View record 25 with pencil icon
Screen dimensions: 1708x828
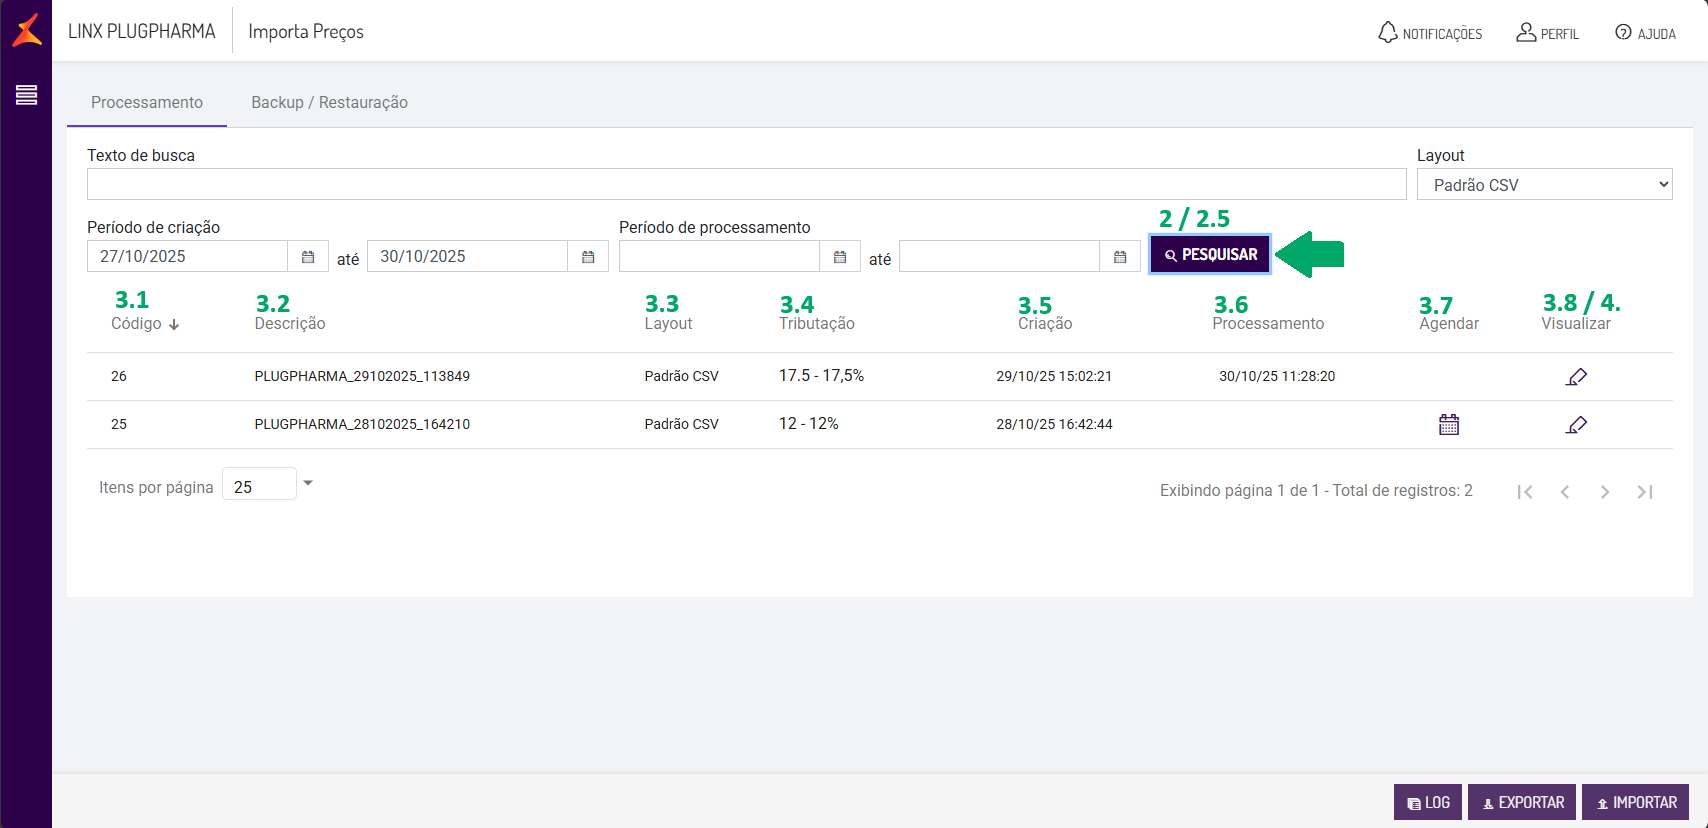[1576, 425]
